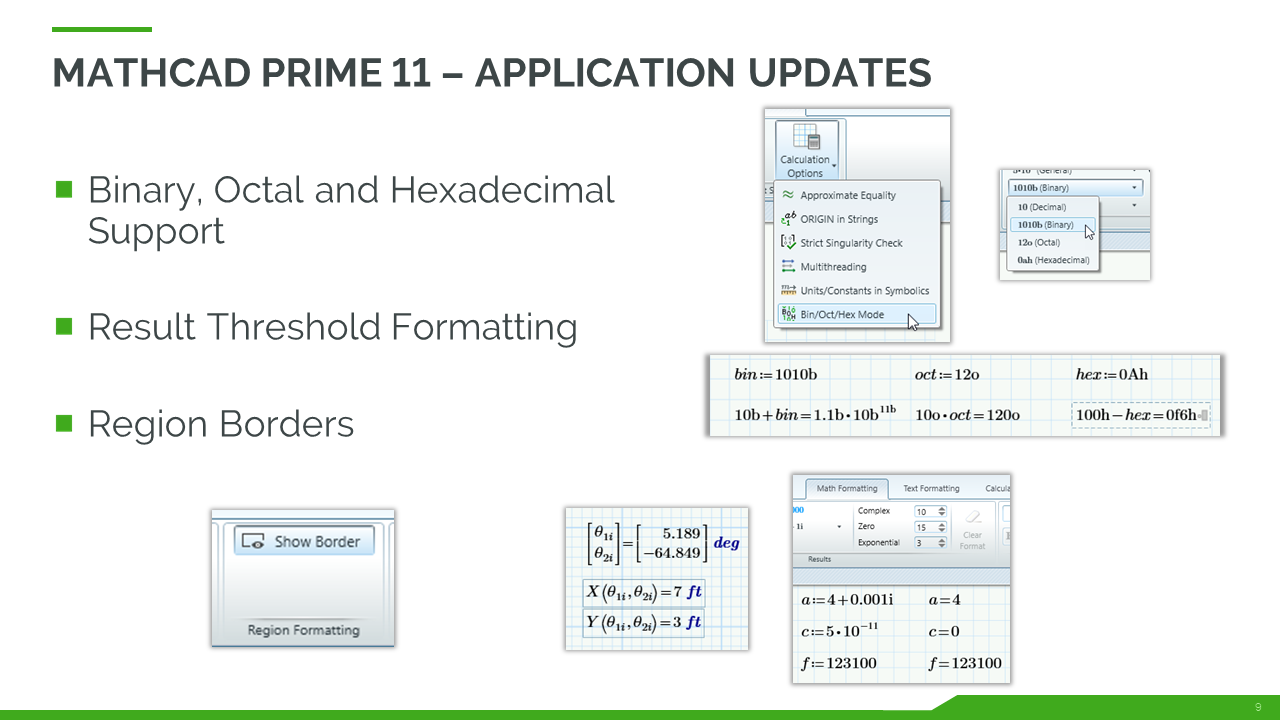Click the Complex threshold value field

click(x=924, y=511)
